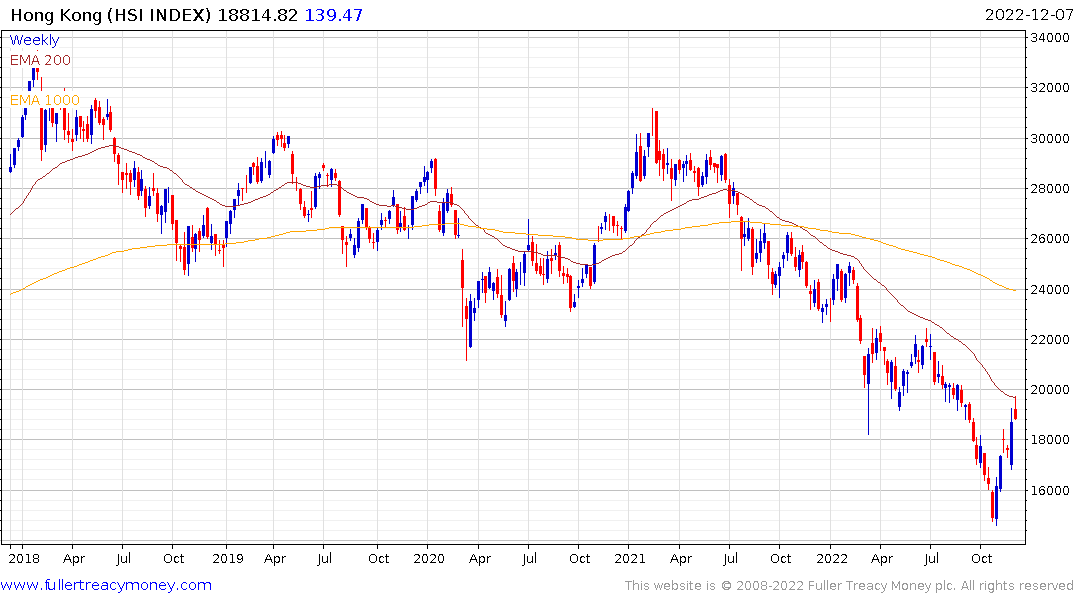Click the 2021 time axis label
1075x600 pixels.
click(630, 558)
